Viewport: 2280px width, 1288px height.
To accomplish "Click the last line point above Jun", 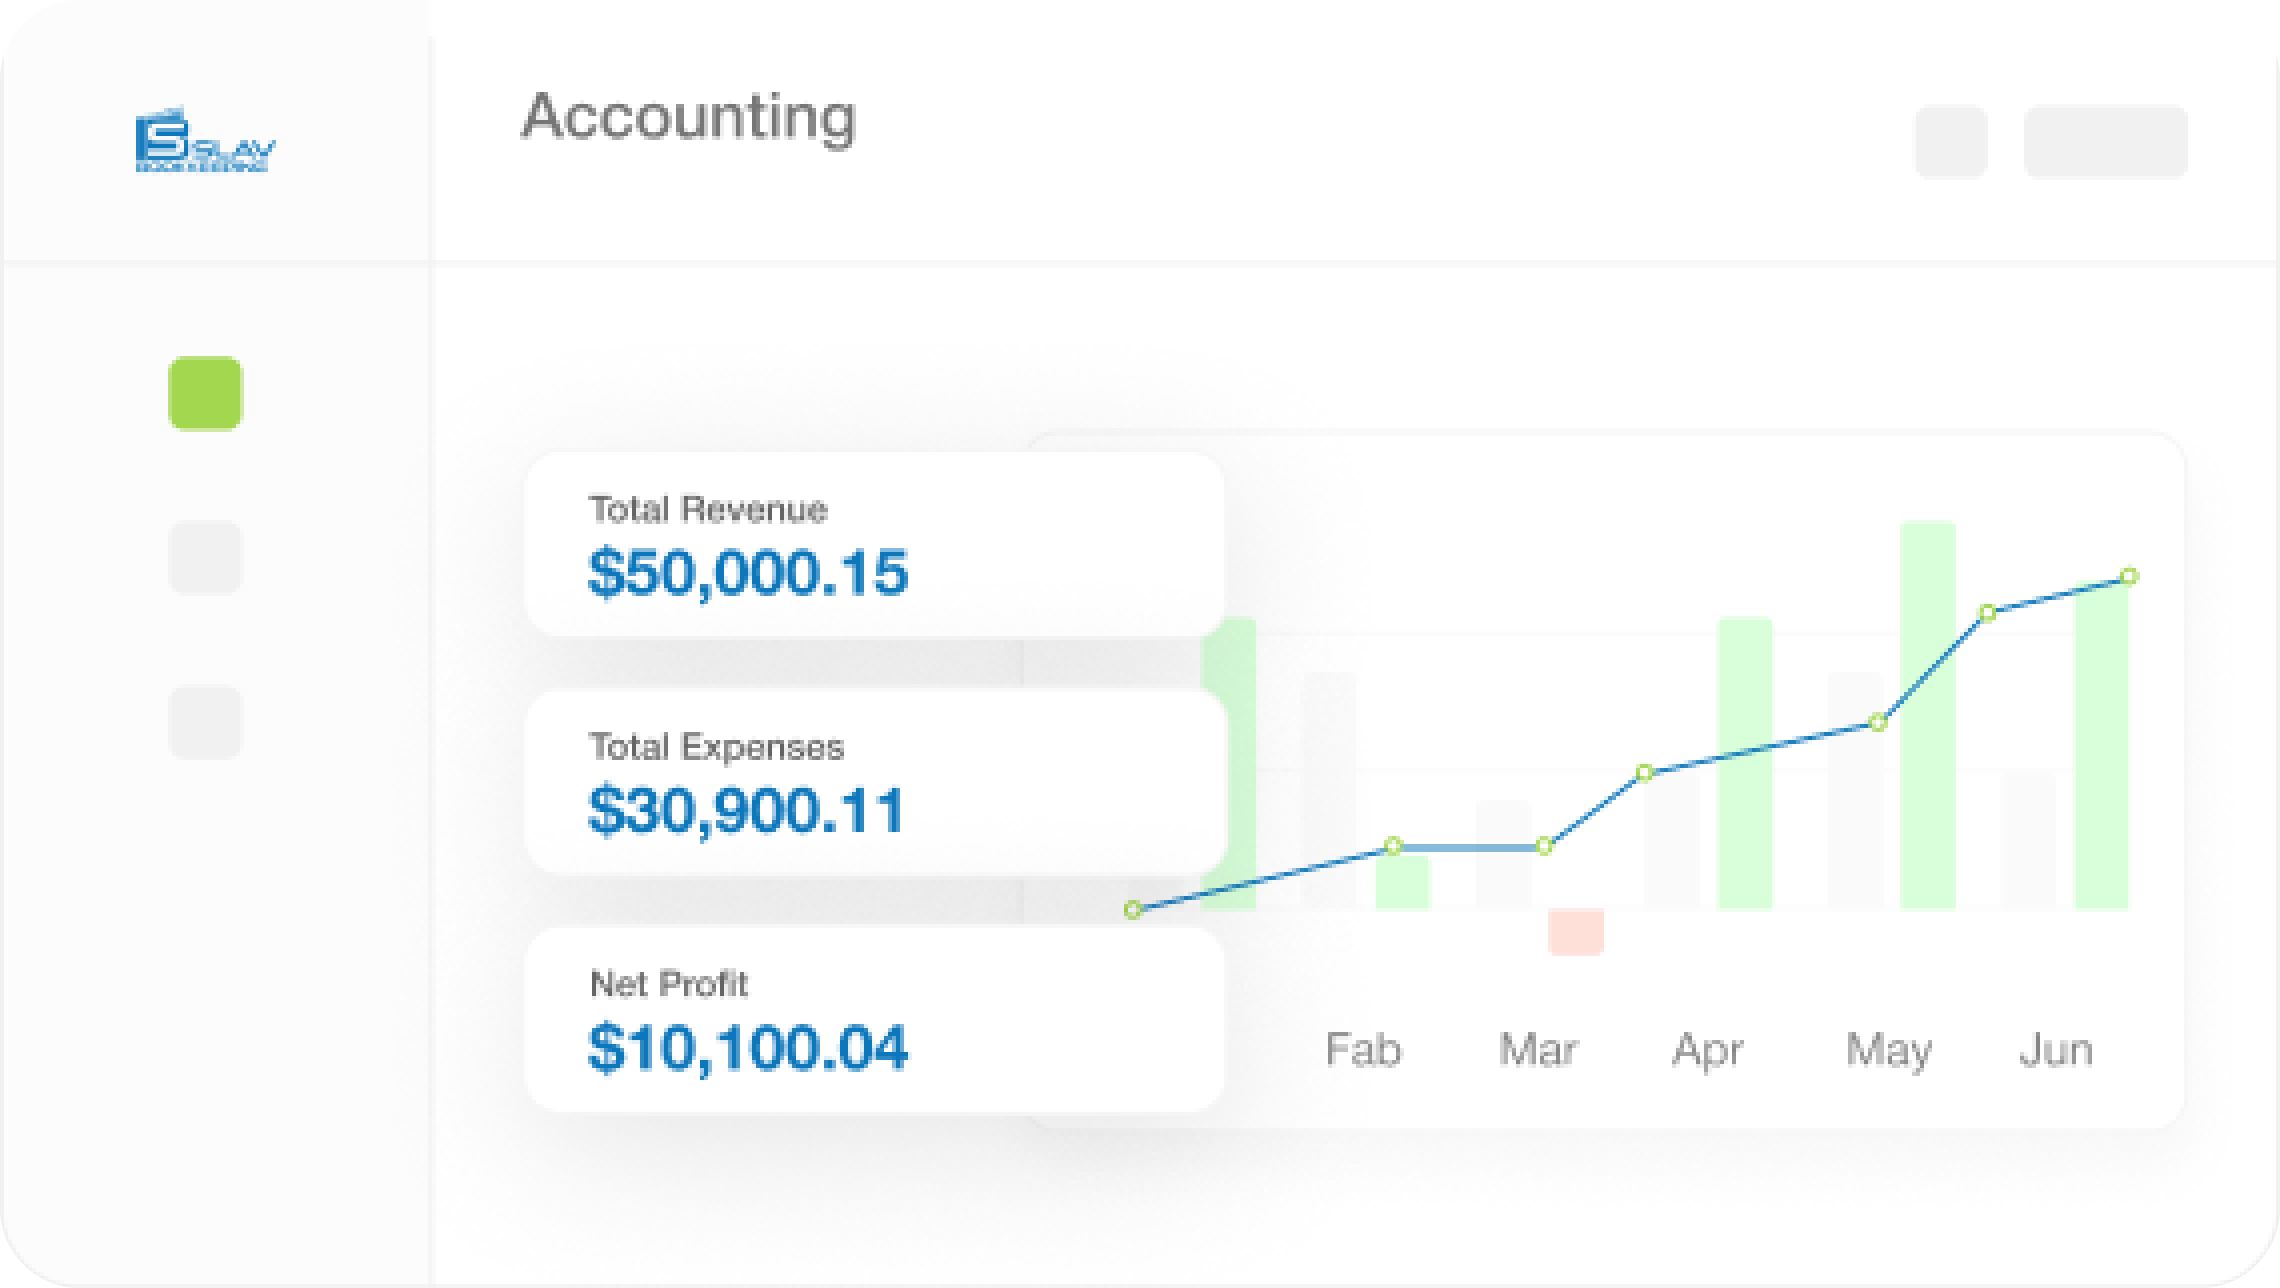I will click(2129, 576).
